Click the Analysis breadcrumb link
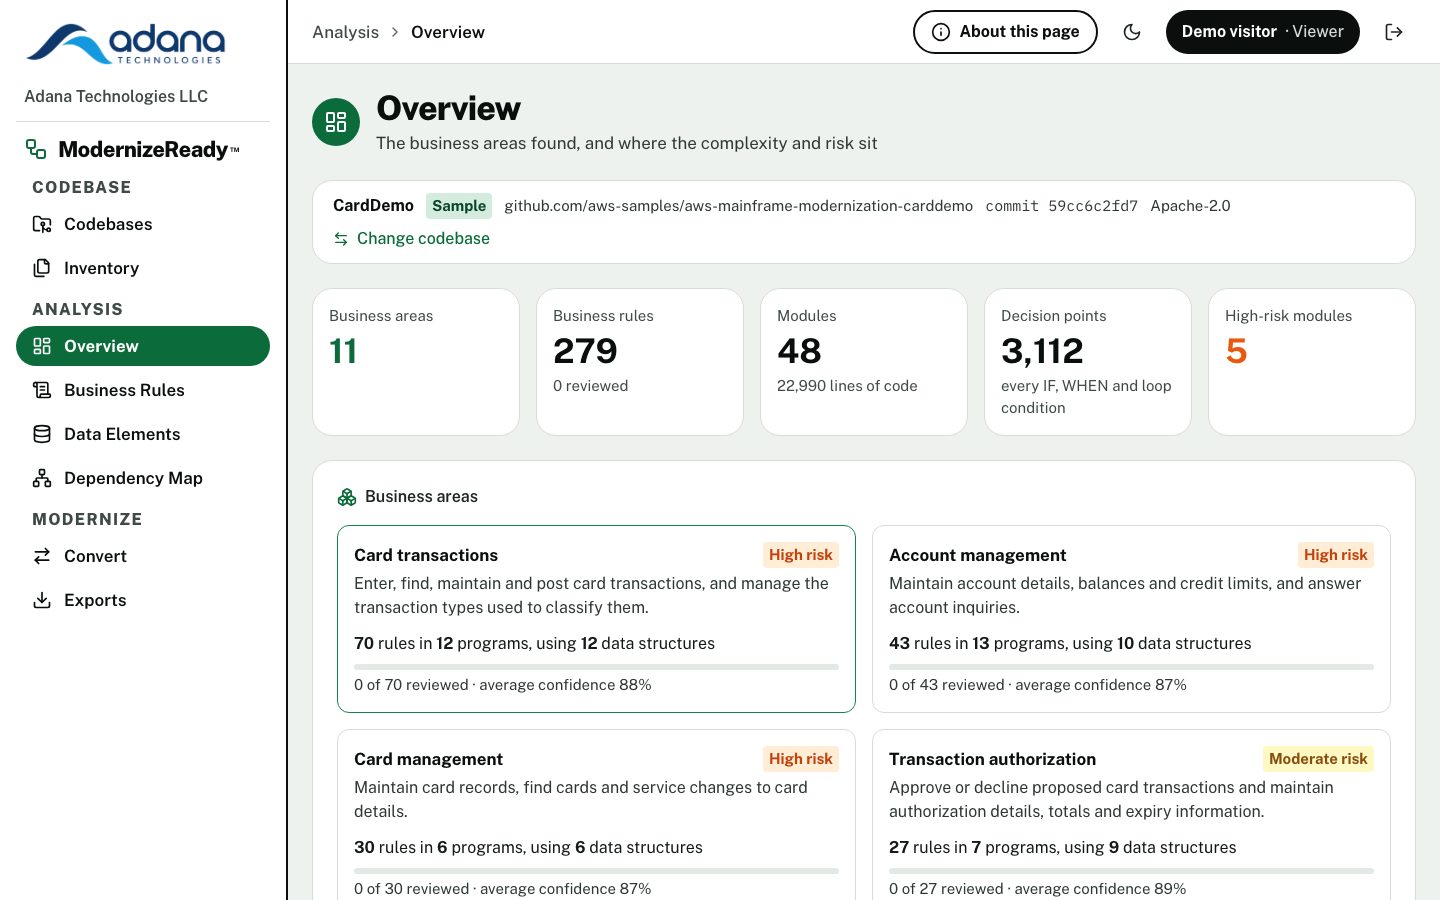The image size is (1440, 900). pos(346,32)
